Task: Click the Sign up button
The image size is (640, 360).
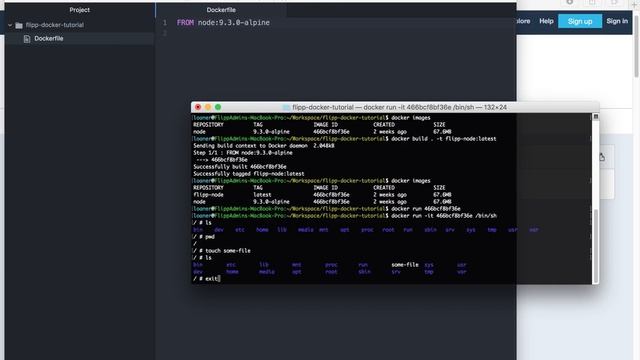Action: click(580, 21)
